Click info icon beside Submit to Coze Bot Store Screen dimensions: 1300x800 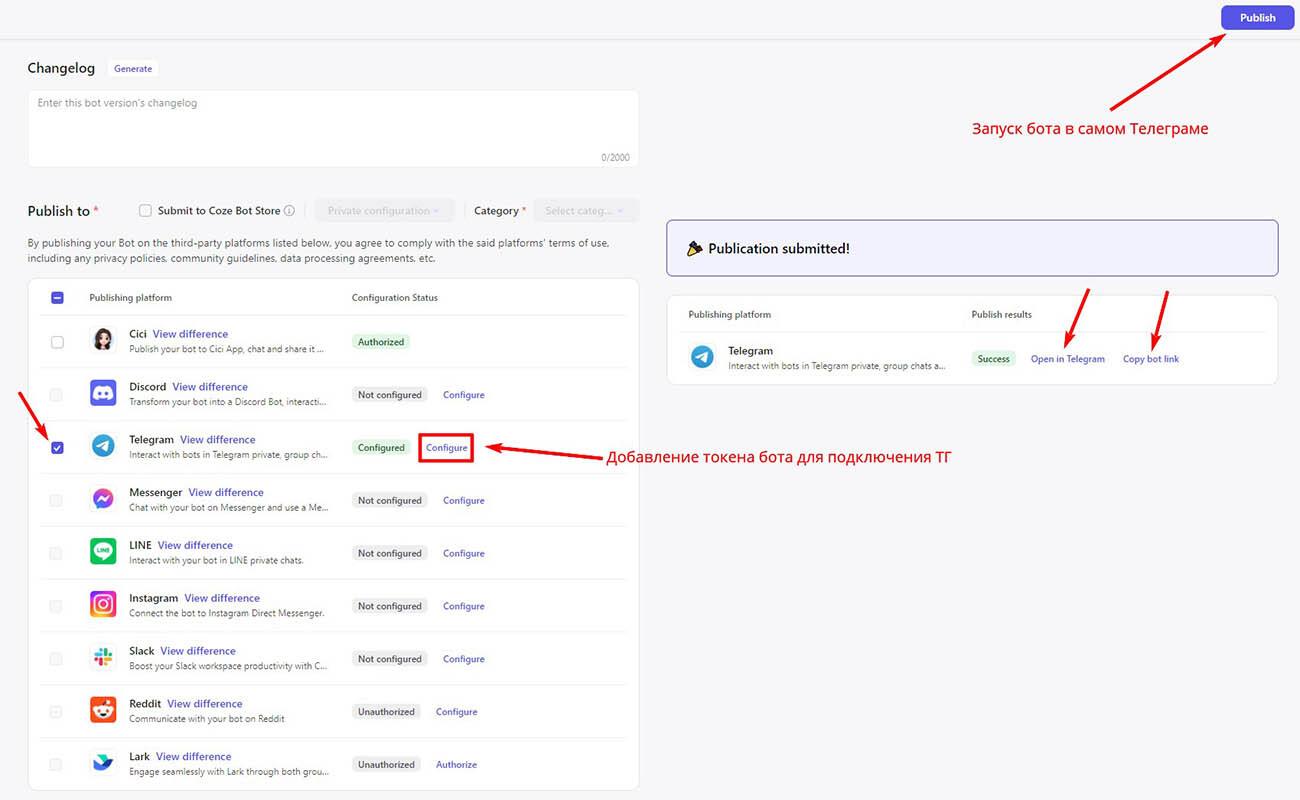pos(289,211)
